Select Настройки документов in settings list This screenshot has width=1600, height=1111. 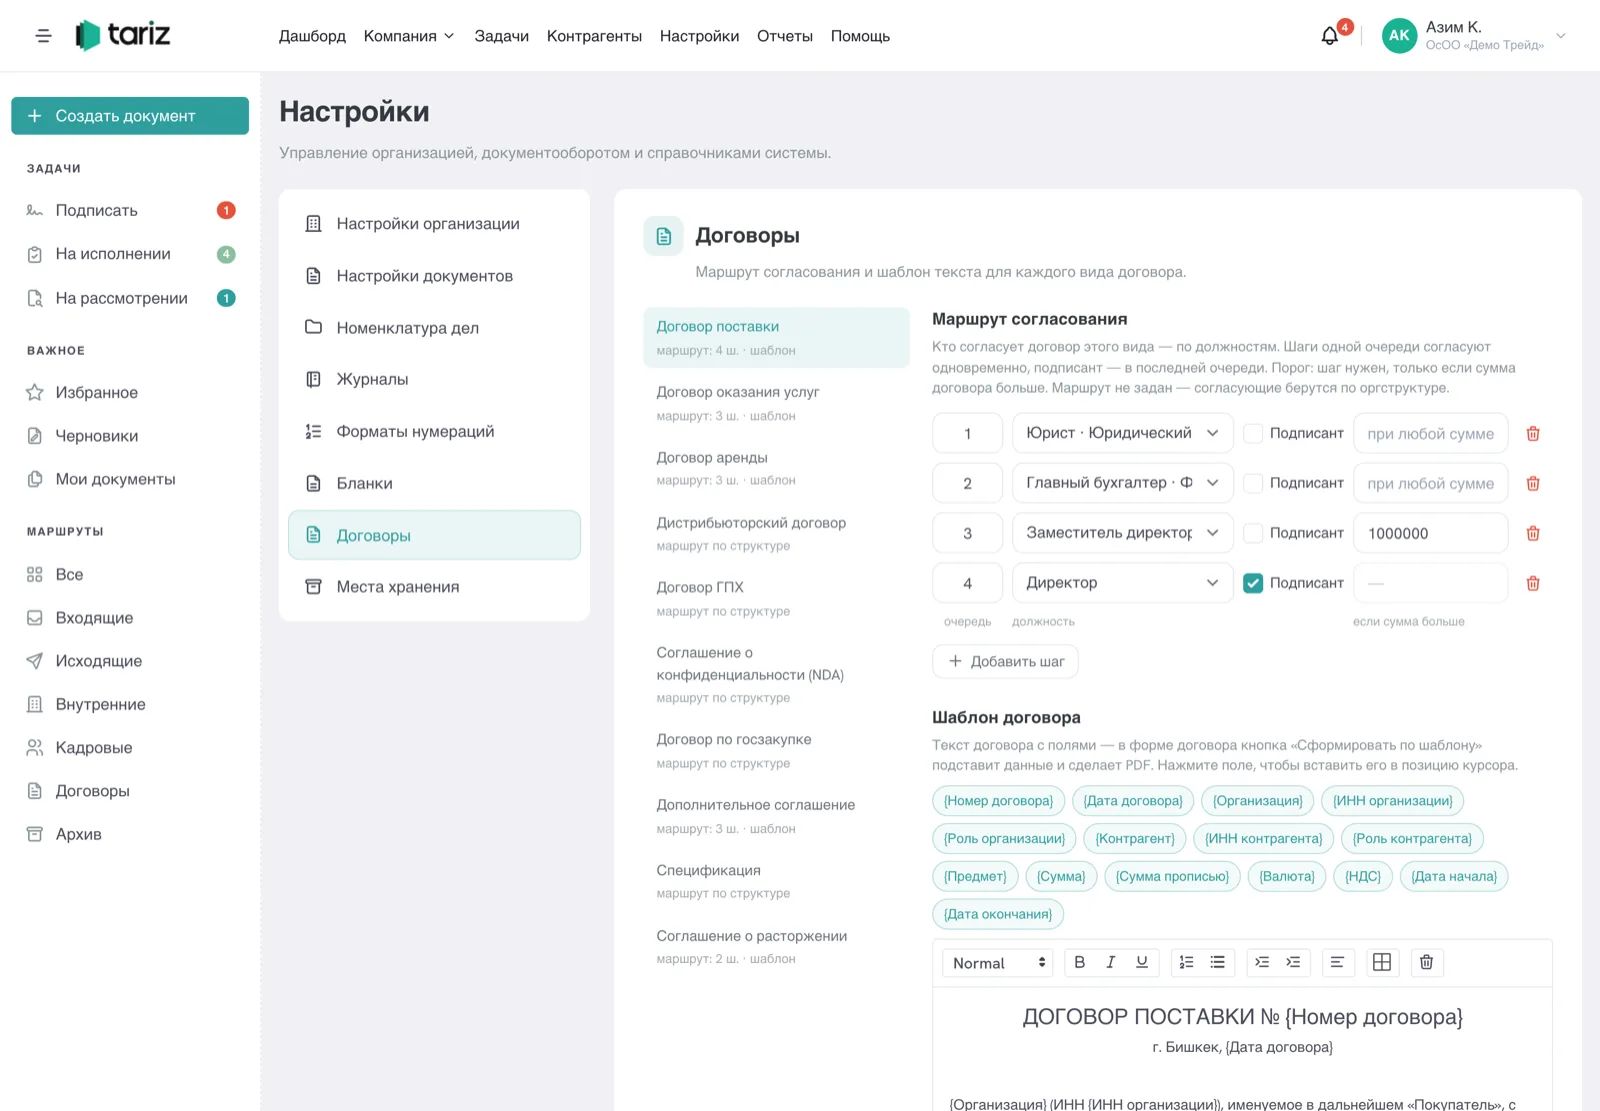434,276
